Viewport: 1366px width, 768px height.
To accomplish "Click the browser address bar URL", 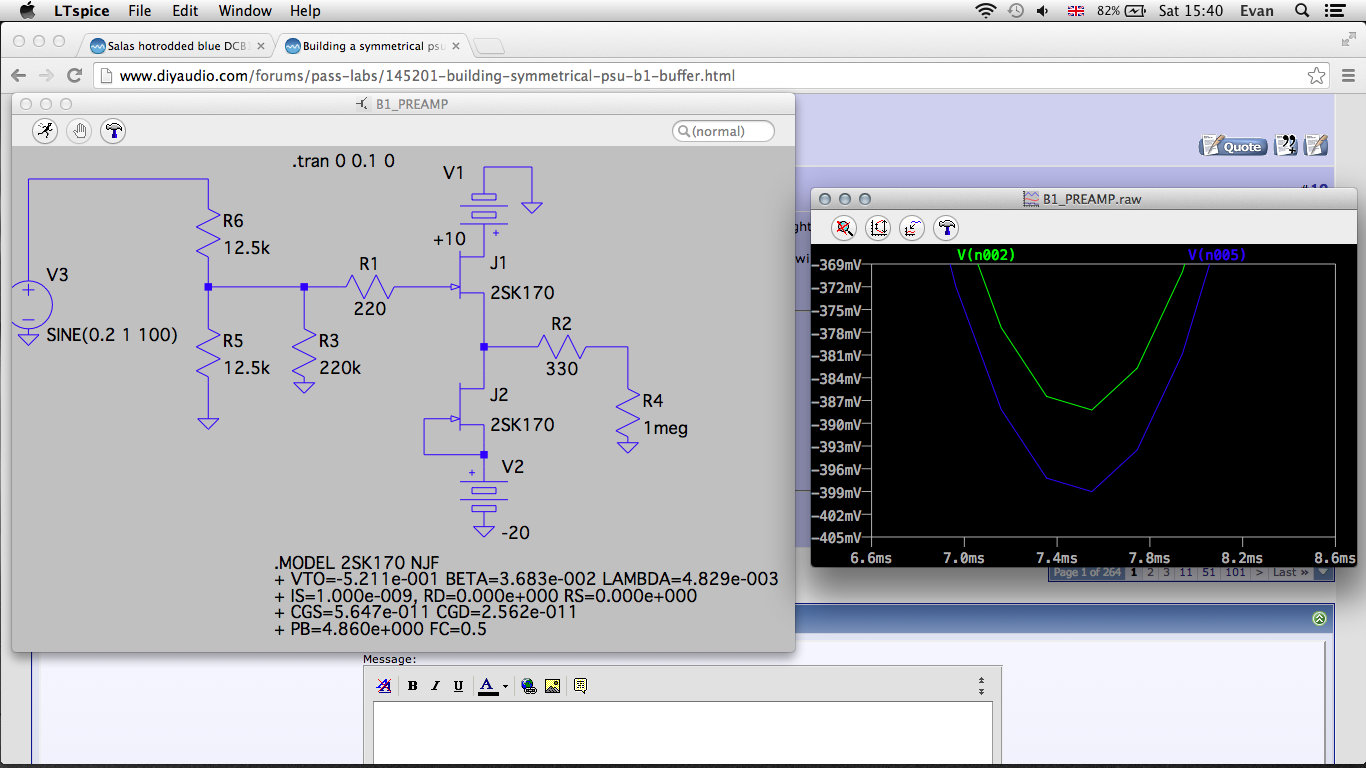I will pyautogui.click(x=427, y=76).
